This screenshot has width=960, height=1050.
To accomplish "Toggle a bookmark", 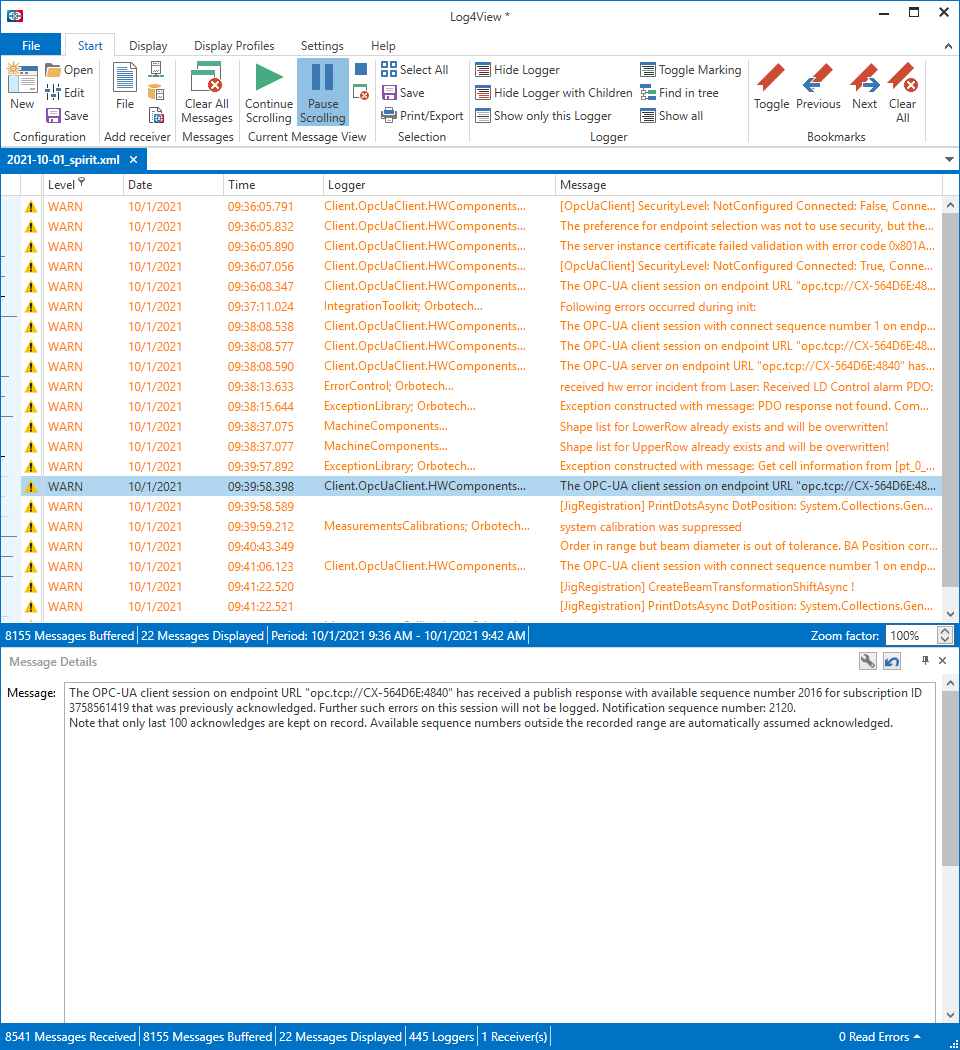I will 771,86.
